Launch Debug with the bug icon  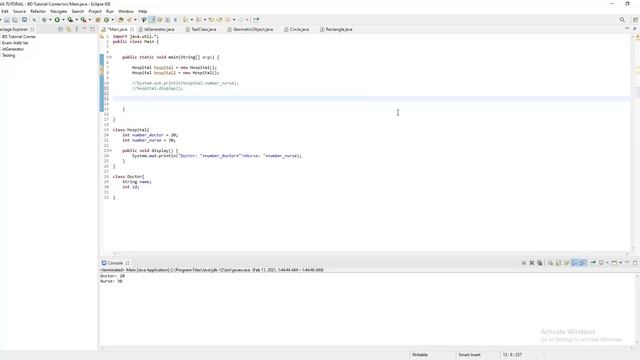click(x=44, y=20)
